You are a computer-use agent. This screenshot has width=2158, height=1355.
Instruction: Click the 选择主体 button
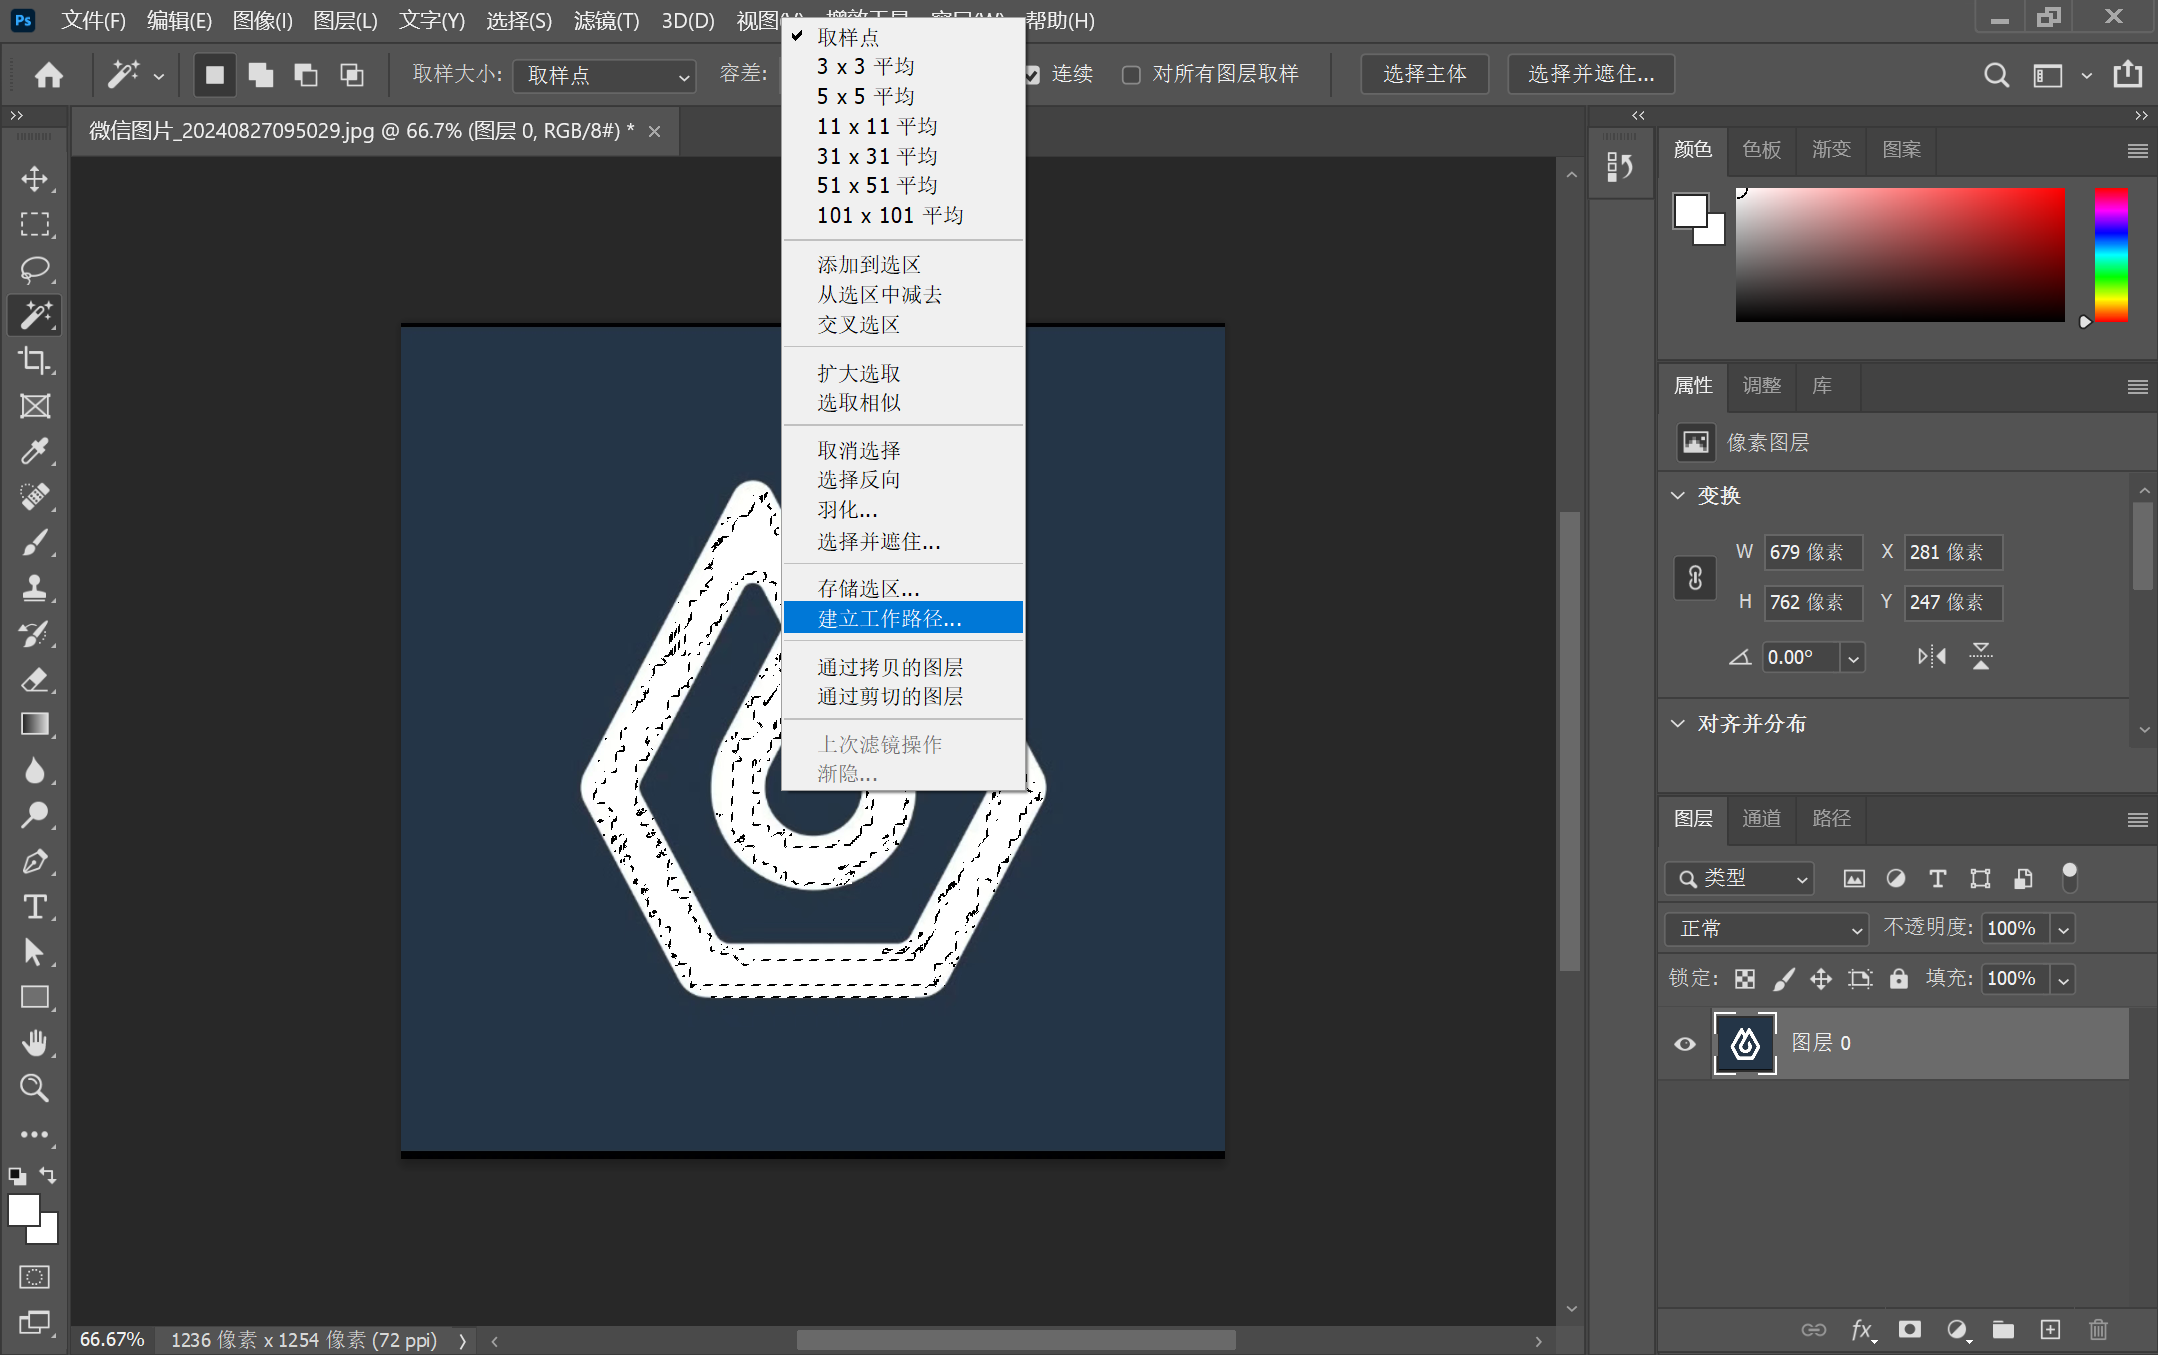[x=1424, y=74]
